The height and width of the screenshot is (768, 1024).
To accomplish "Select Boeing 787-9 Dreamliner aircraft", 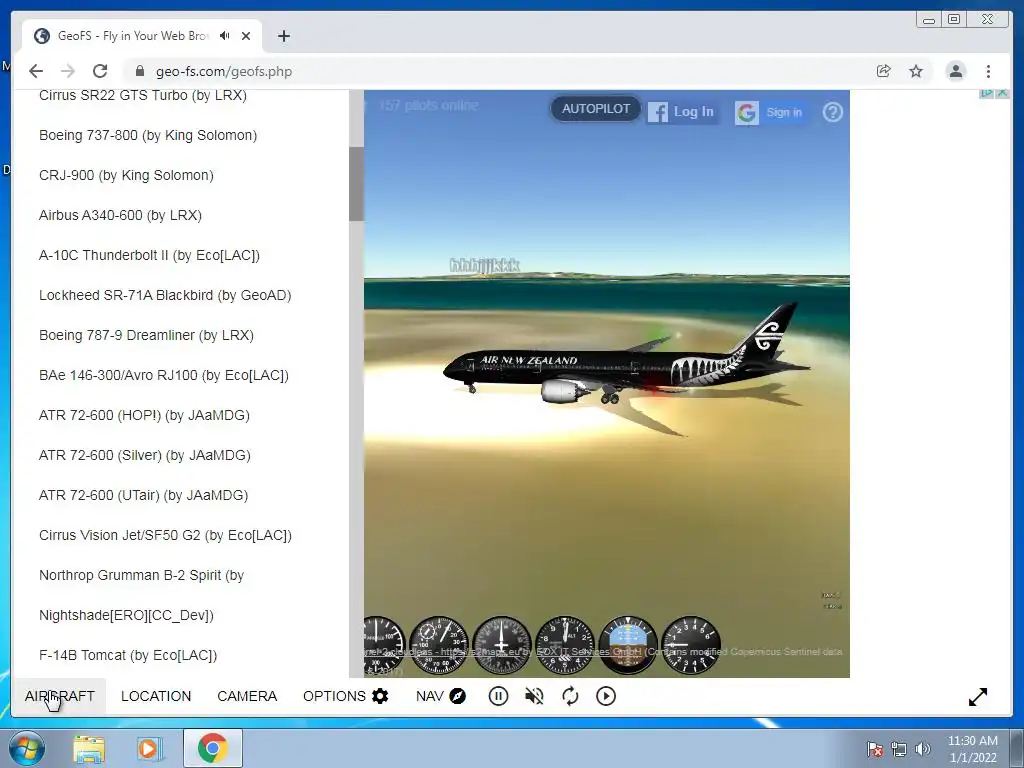I will (x=146, y=335).
